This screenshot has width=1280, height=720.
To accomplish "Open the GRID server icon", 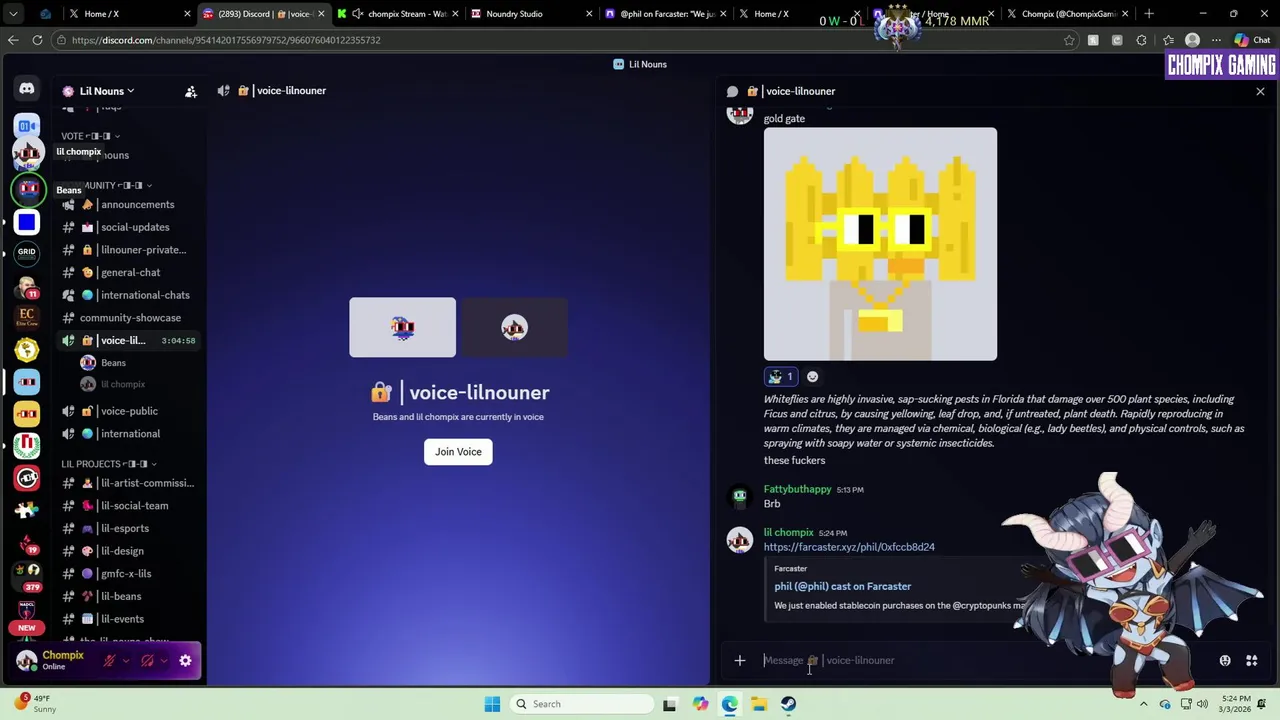I will coord(27,254).
